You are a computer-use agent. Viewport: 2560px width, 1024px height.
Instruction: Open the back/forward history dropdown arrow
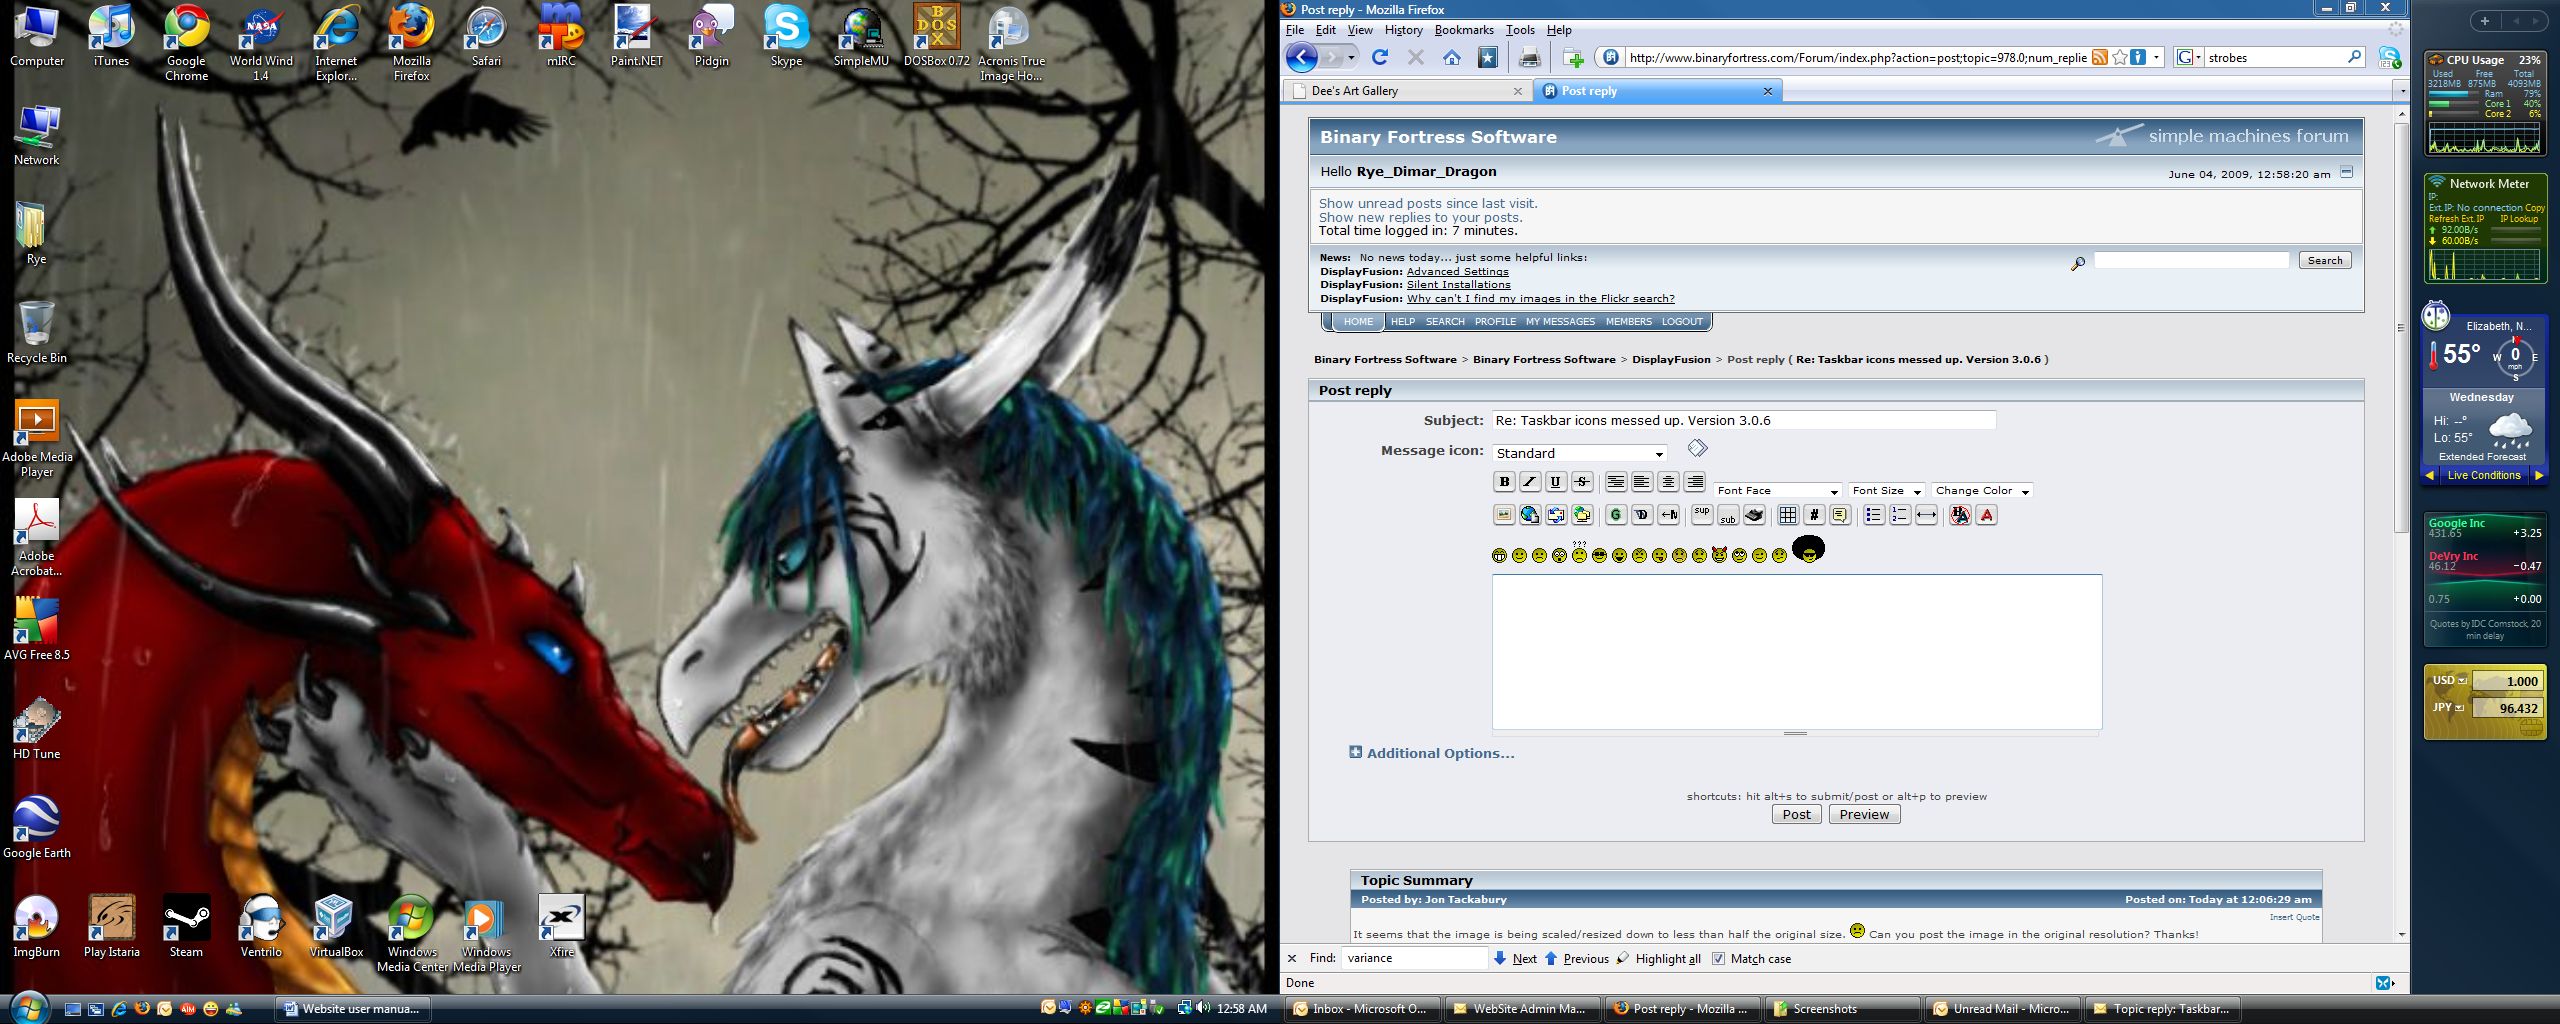point(1352,58)
